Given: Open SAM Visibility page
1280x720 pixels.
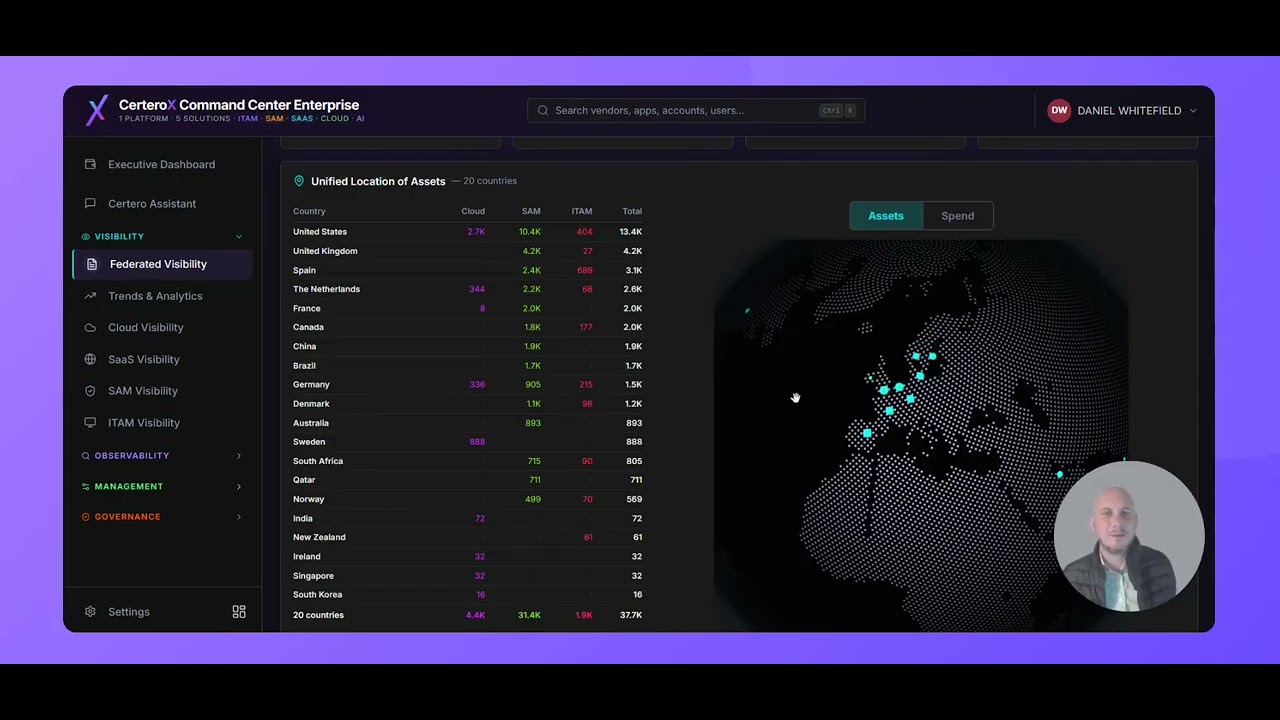Looking at the screenshot, I should pos(162,391).
